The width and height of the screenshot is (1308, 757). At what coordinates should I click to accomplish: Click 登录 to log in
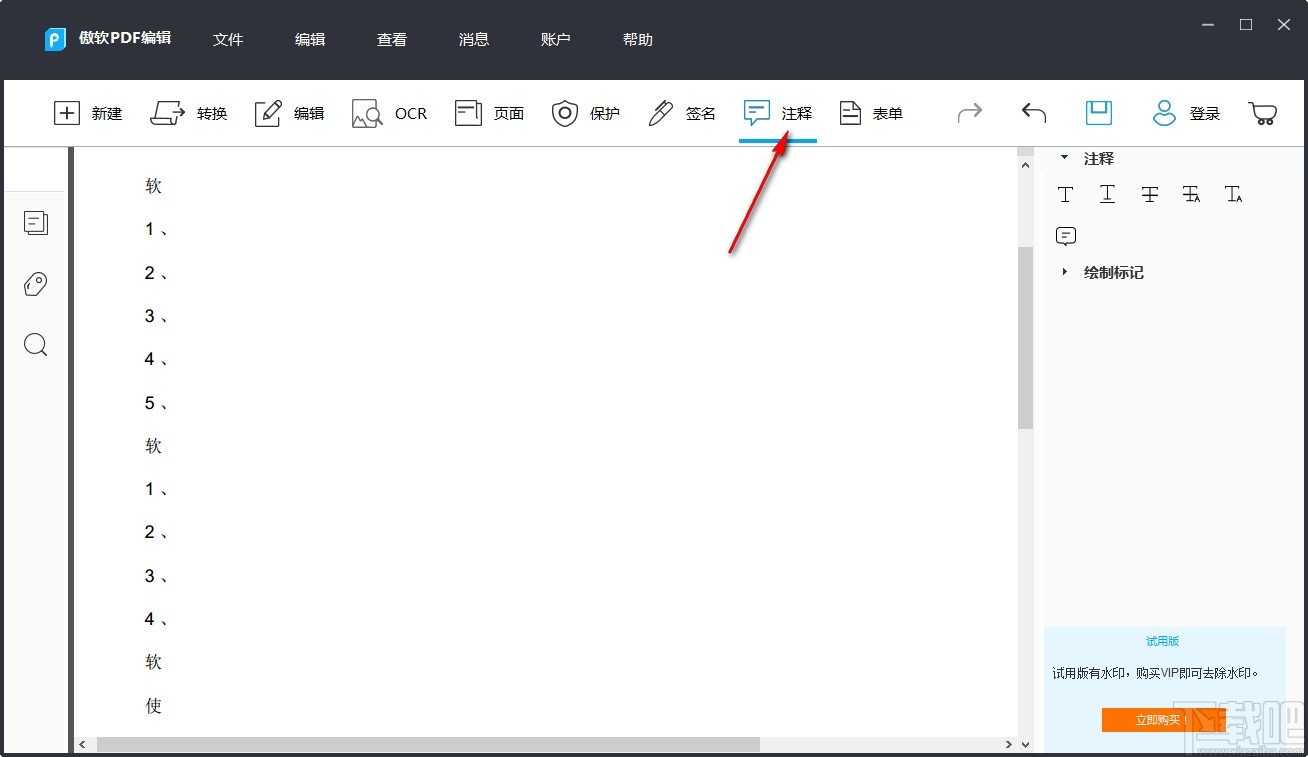1186,113
